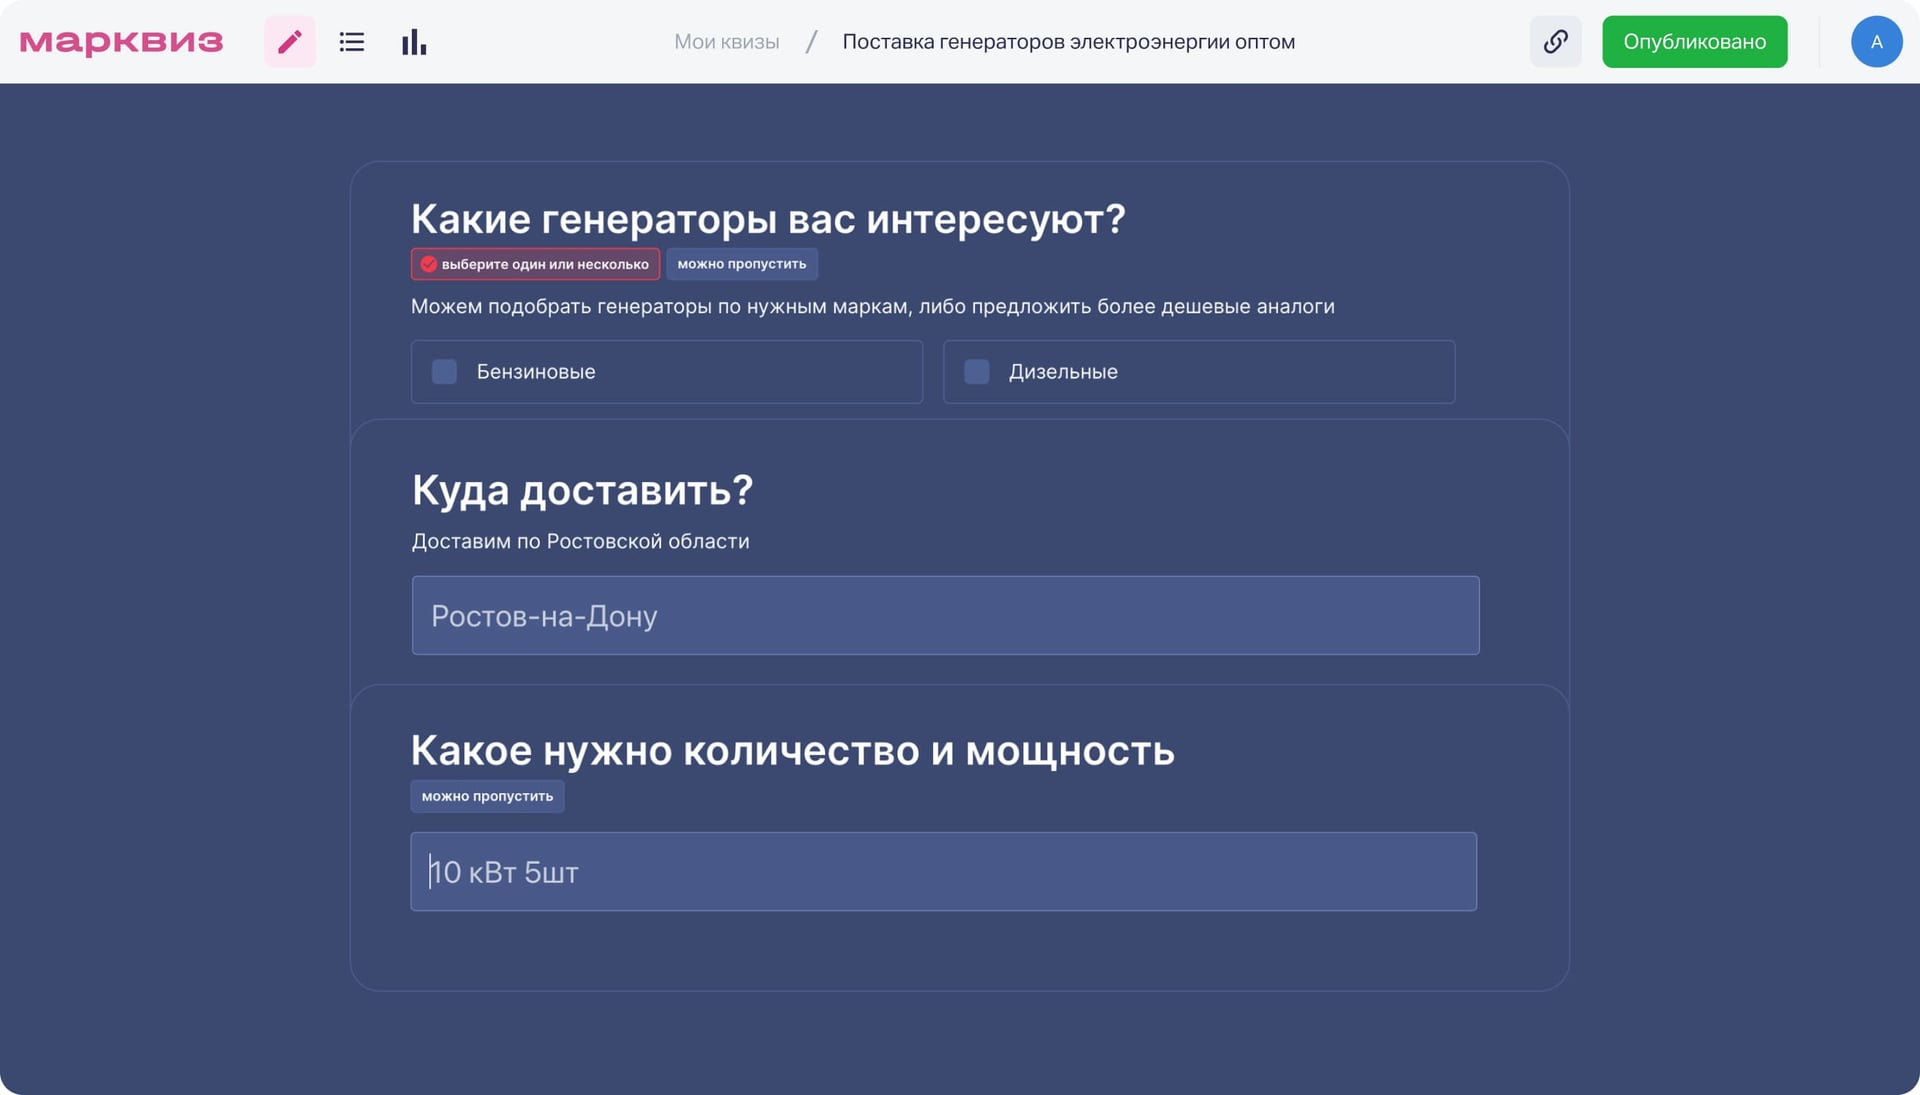Click 'Какие генераторы вас интересуют?' heading

(768, 219)
